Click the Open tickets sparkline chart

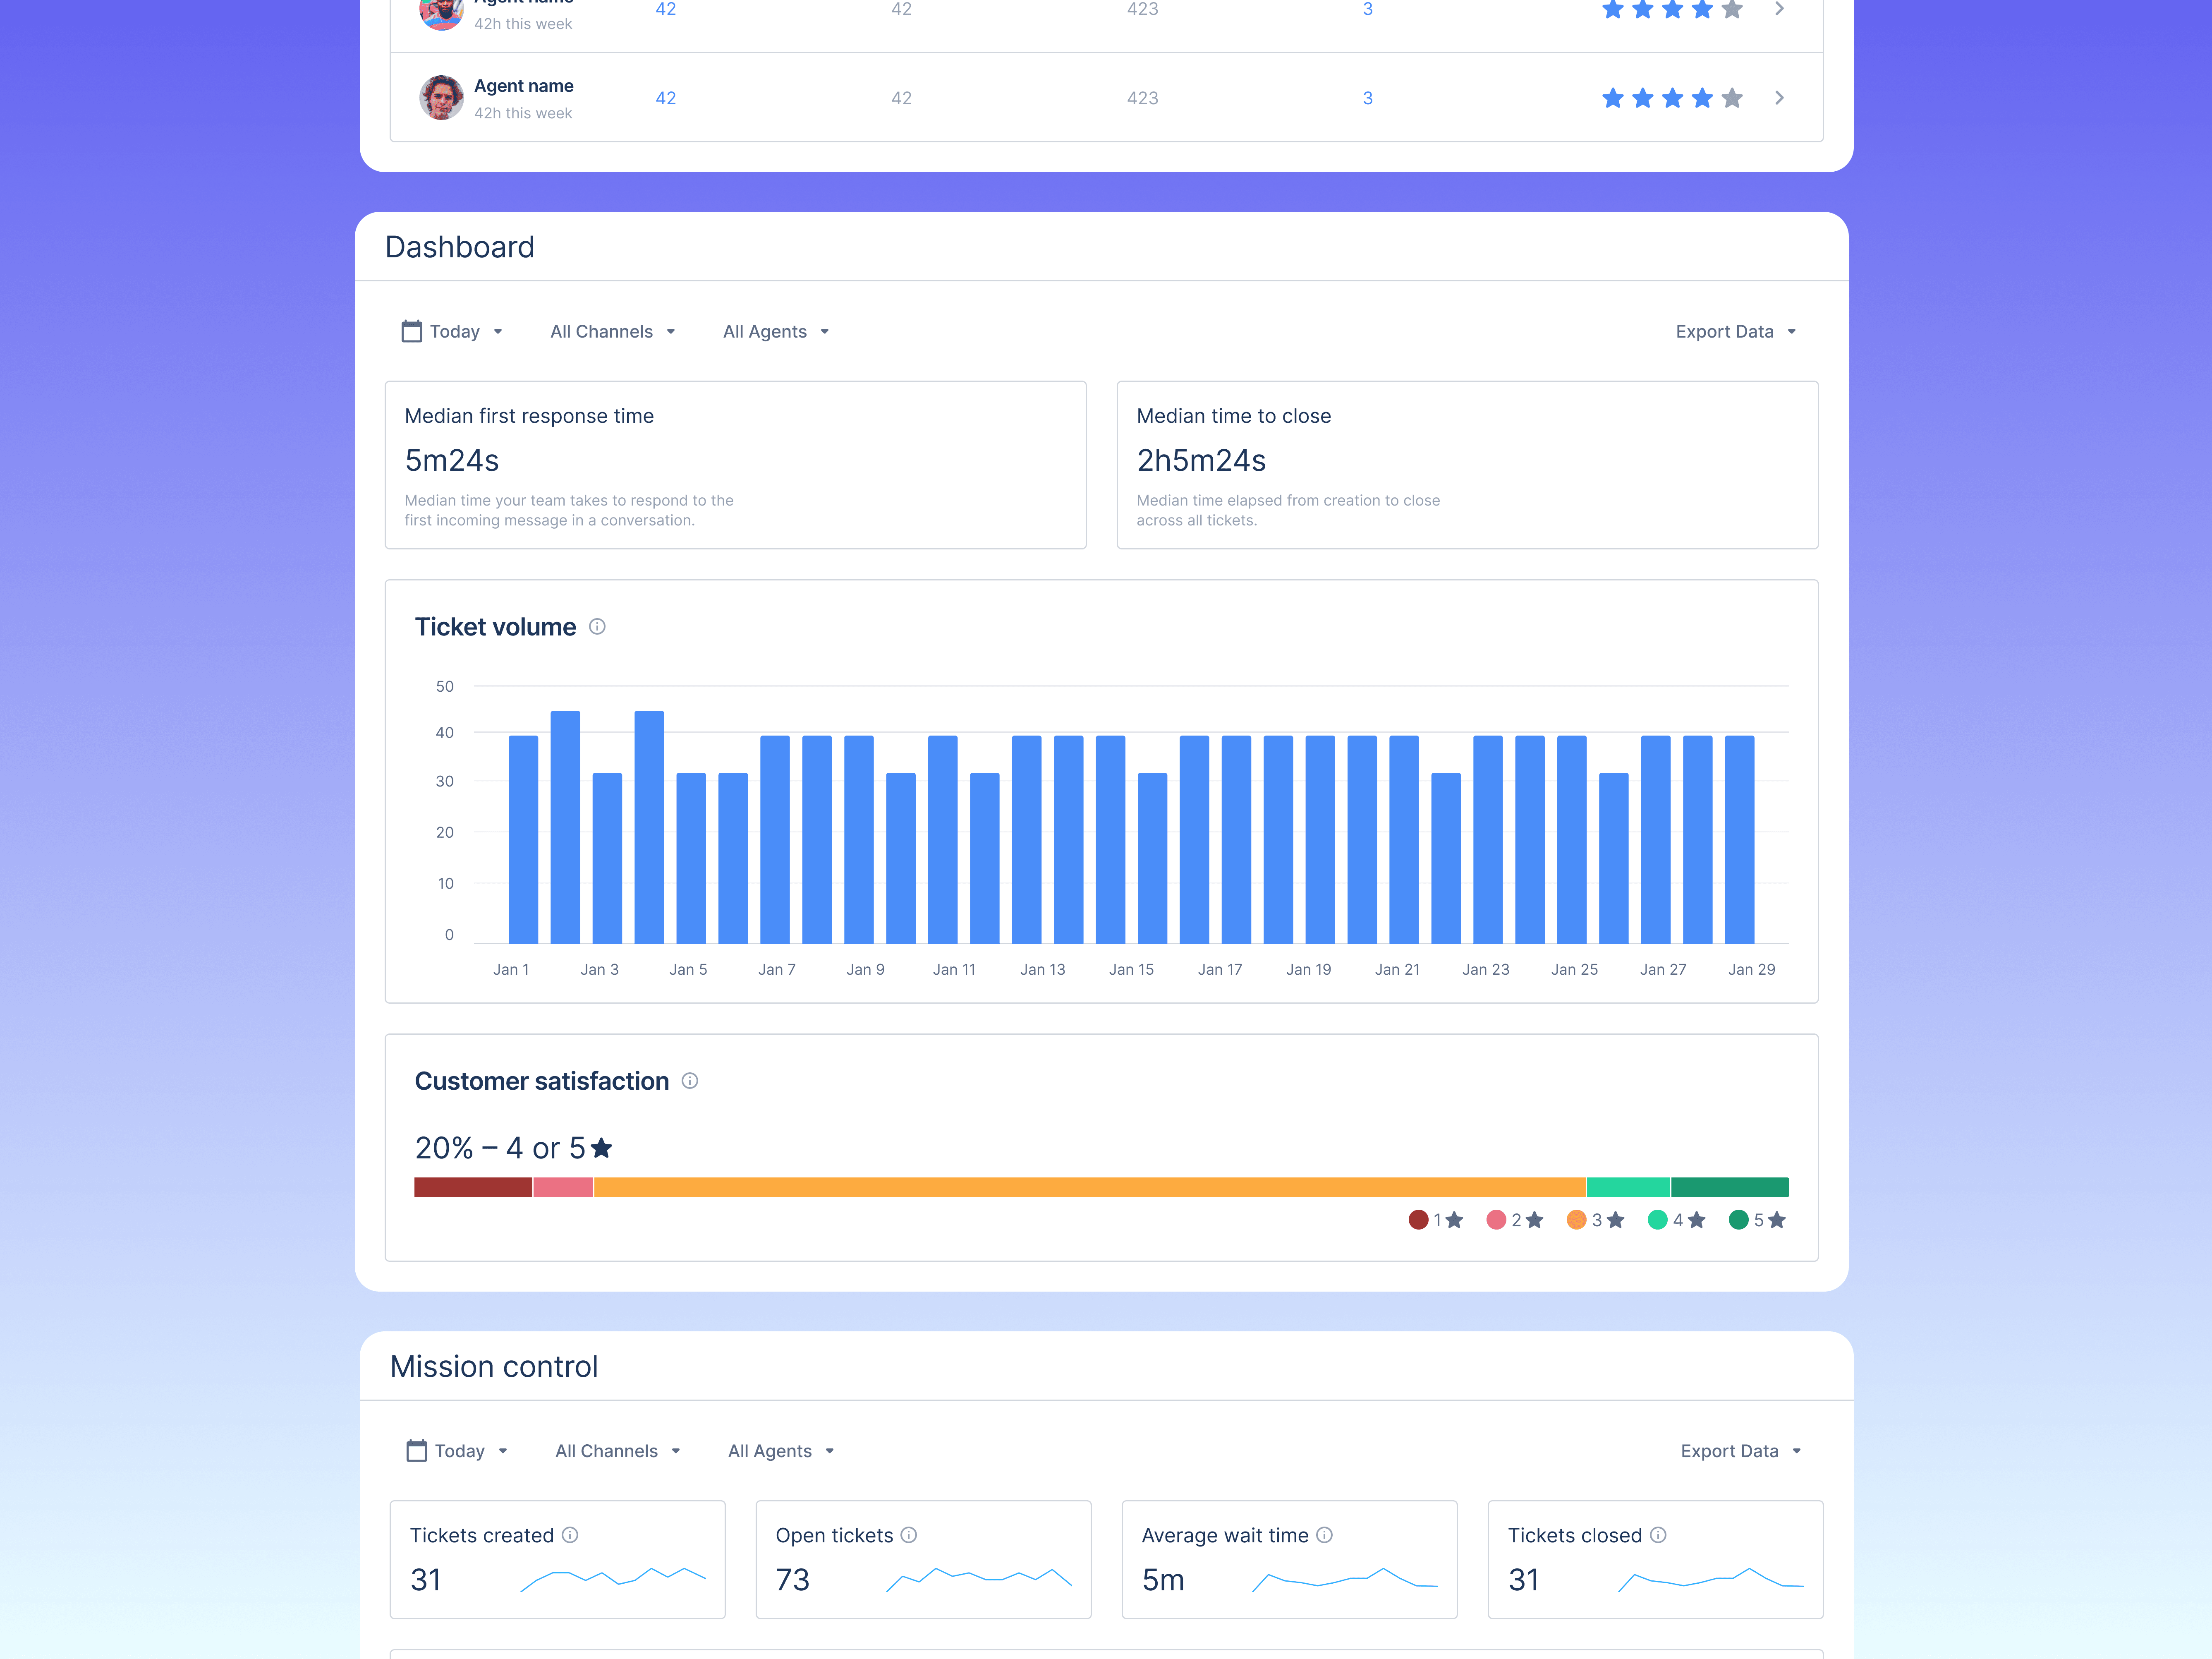[979, 1579]
